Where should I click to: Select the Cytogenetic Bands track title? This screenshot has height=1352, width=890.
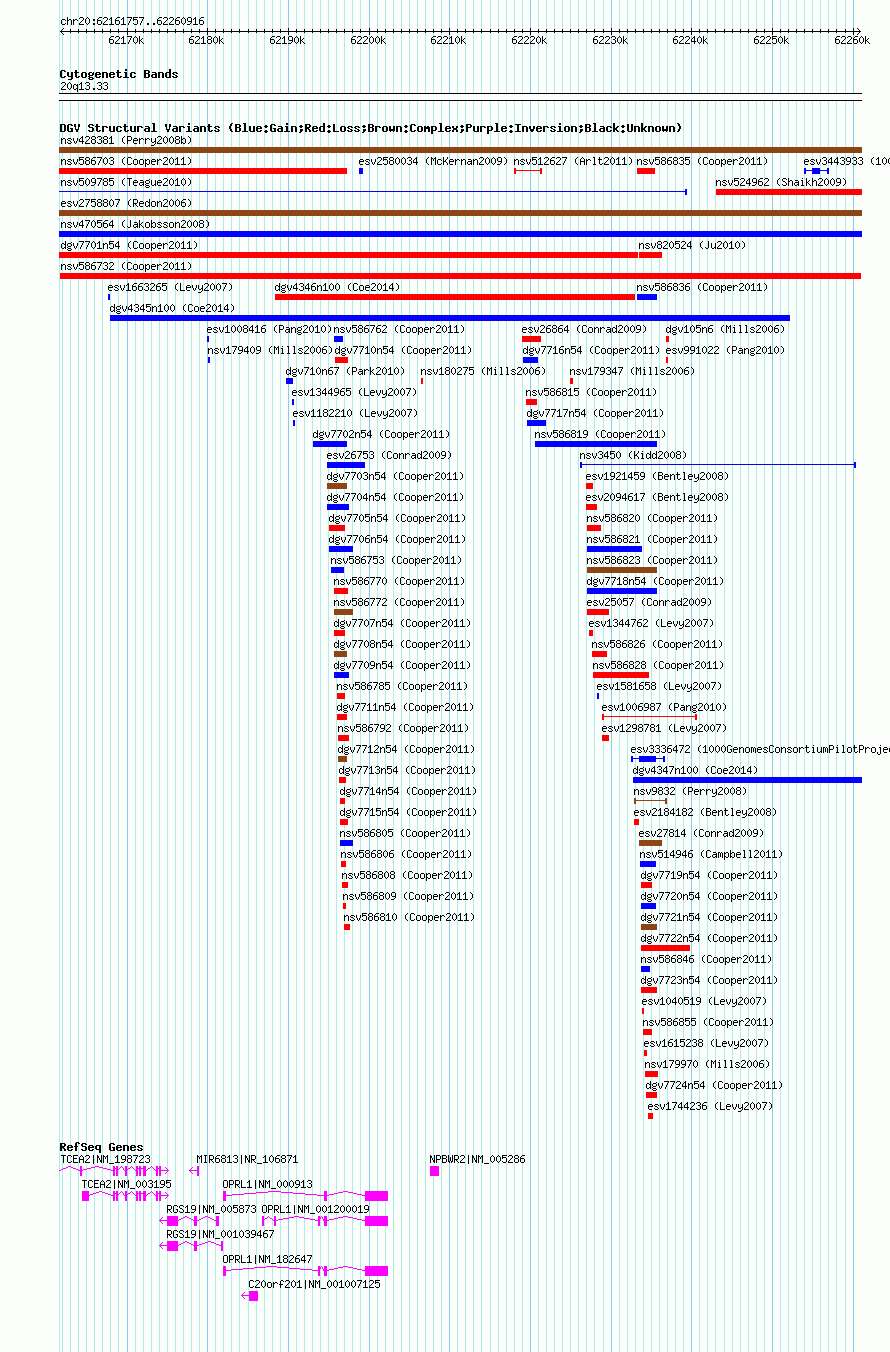[x=119, y=74]
